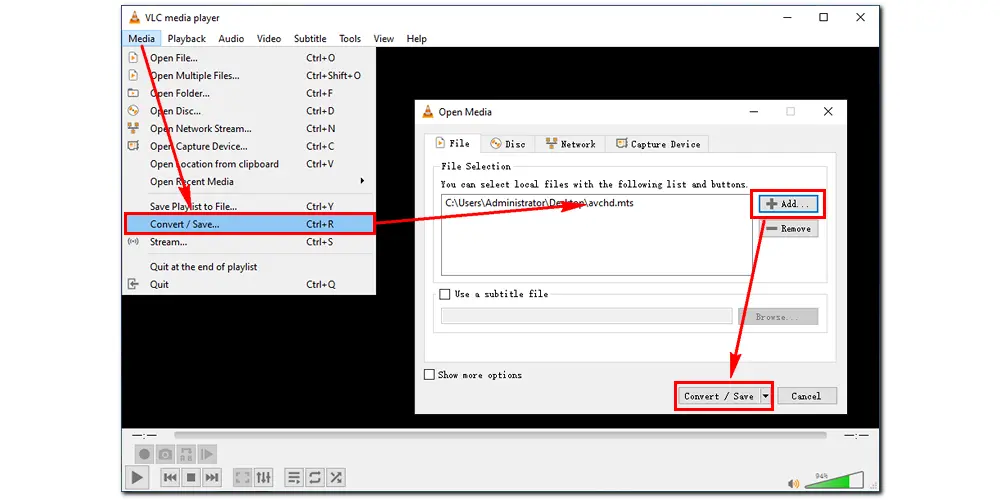Check the Show more options checkbox
This screenshot has height=500, width=1000.
click(x=429, y=375)
